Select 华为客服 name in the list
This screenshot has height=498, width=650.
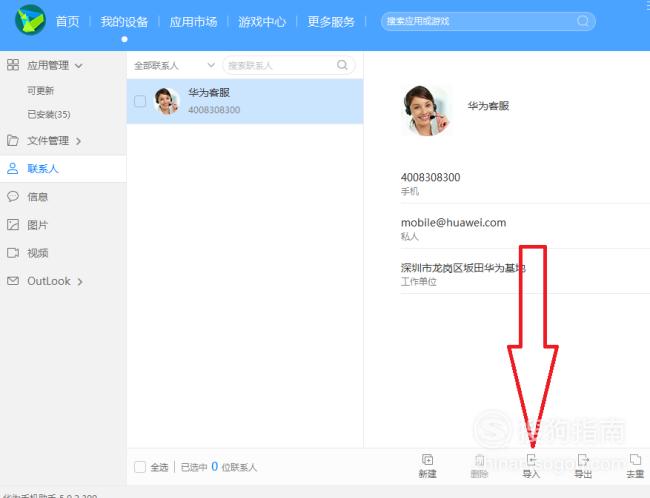[x=209, y=92]
